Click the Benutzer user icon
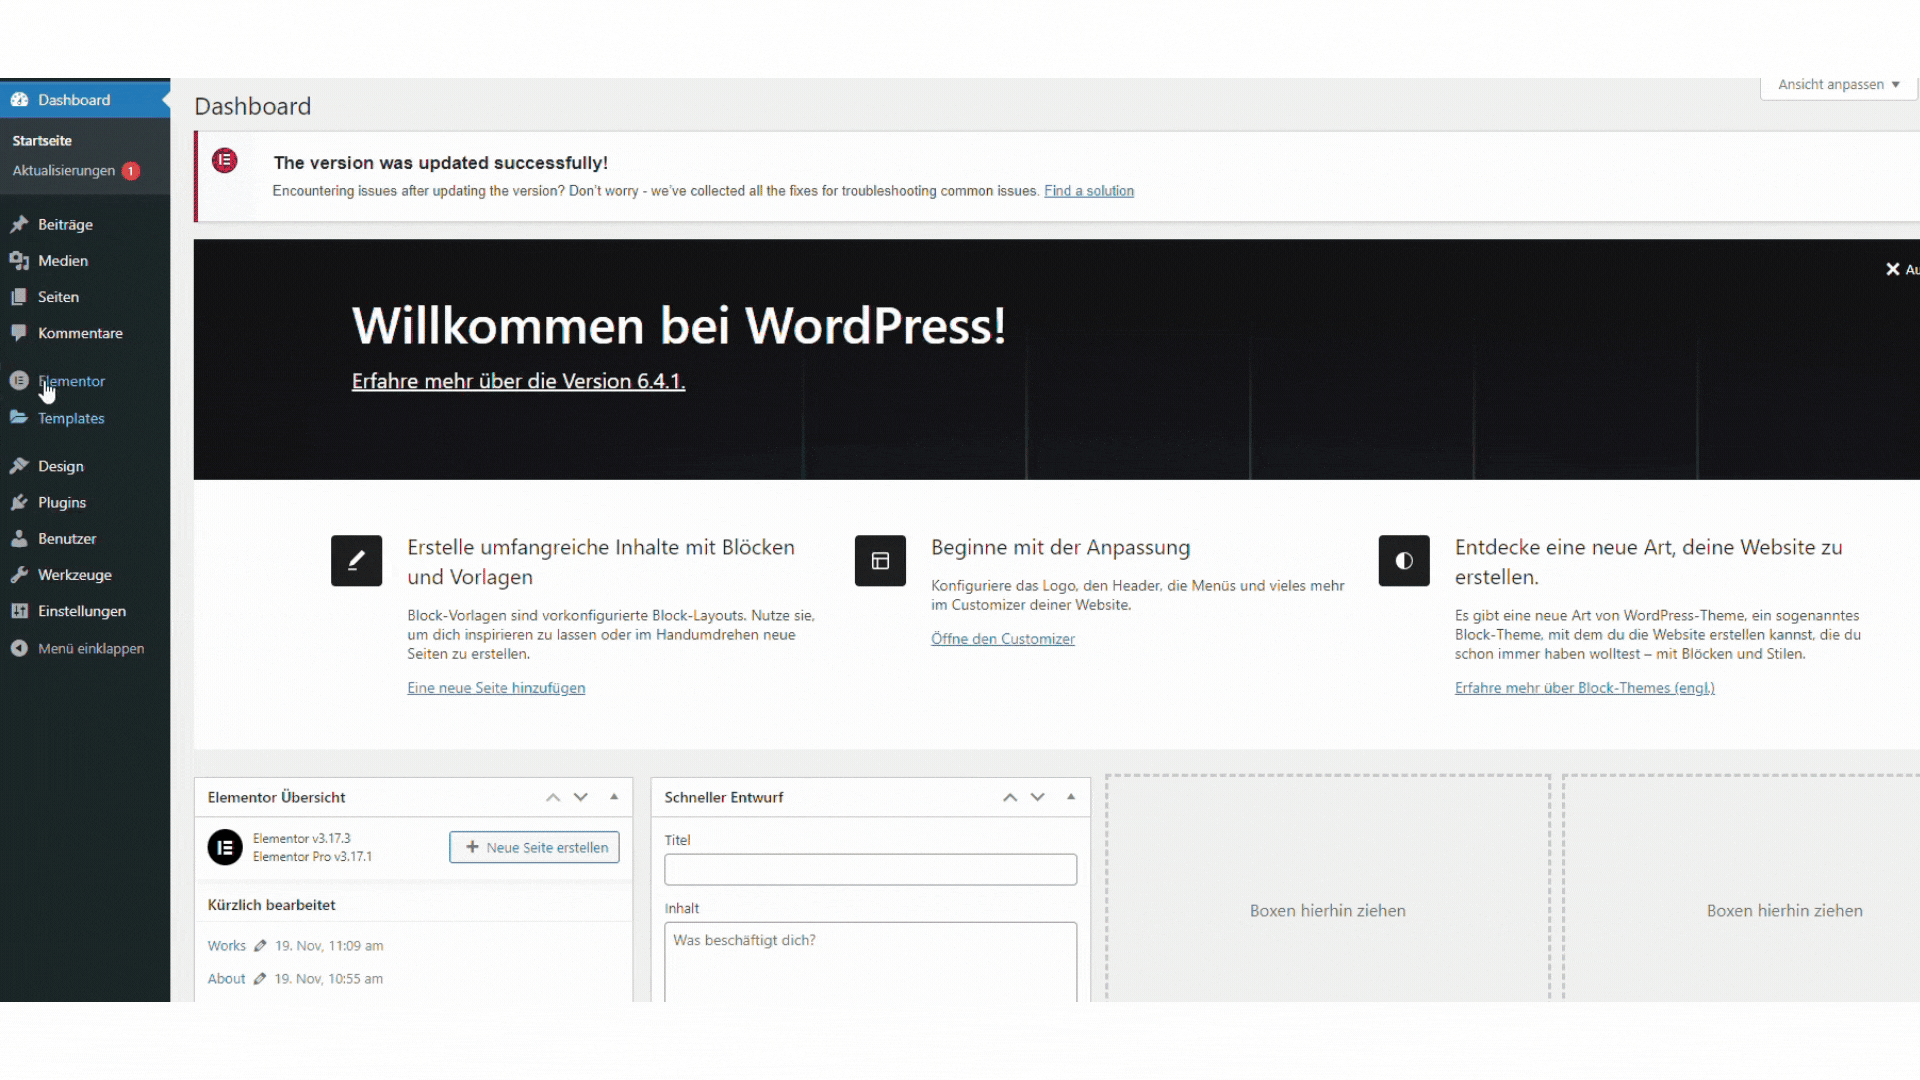1920x1080 pixels. (x=19, y=538)
